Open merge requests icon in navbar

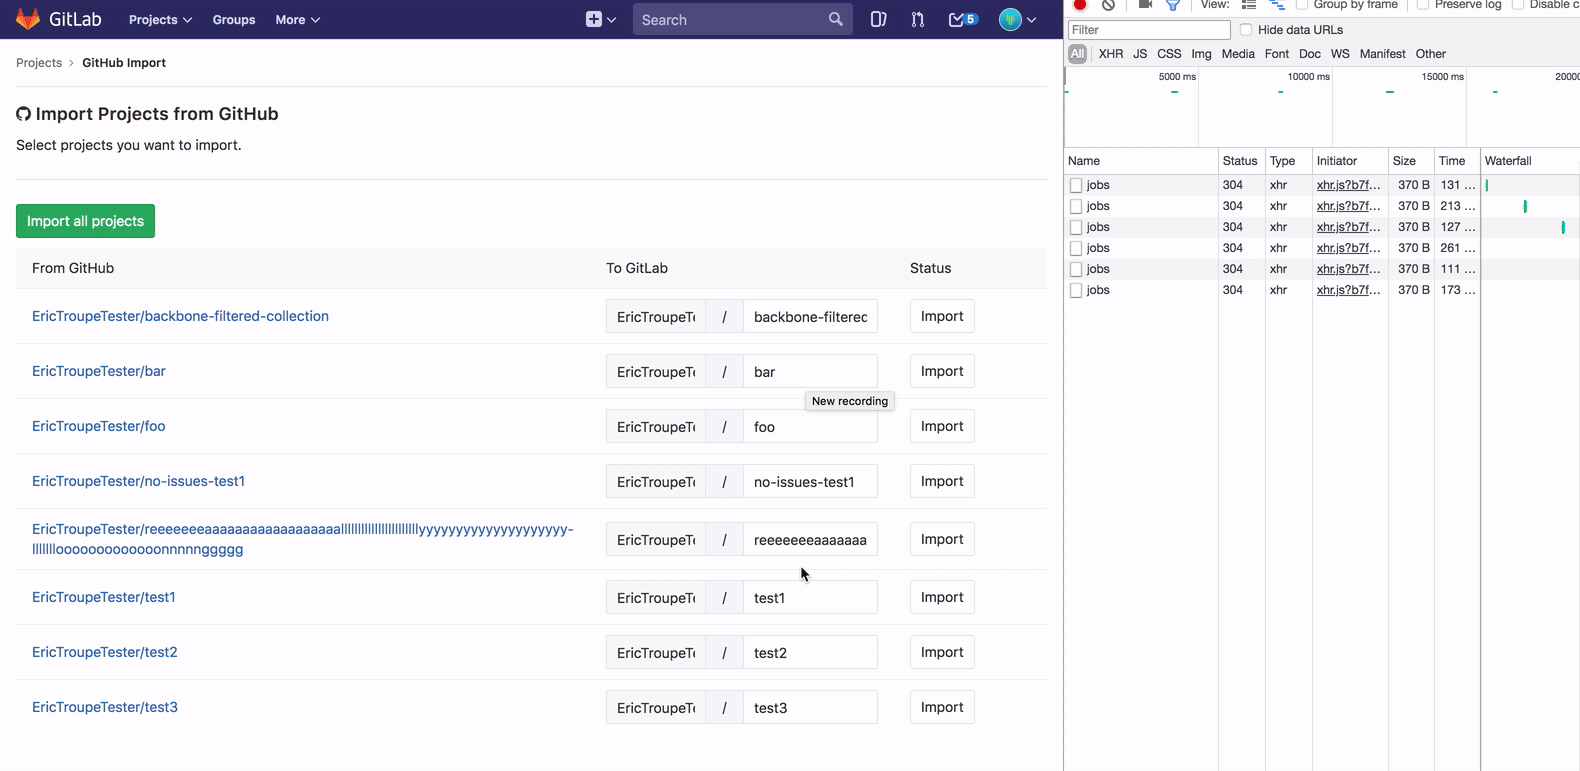pos(917,19)
